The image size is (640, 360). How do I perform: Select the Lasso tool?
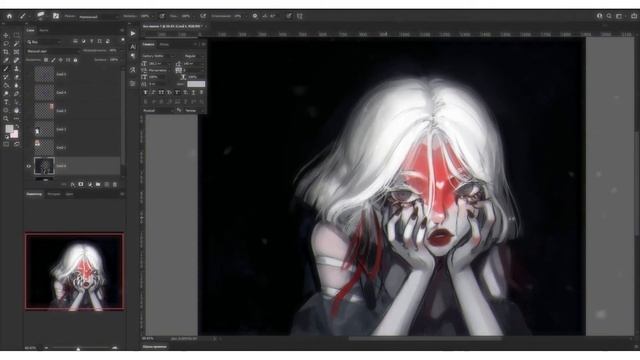point(6,43)
